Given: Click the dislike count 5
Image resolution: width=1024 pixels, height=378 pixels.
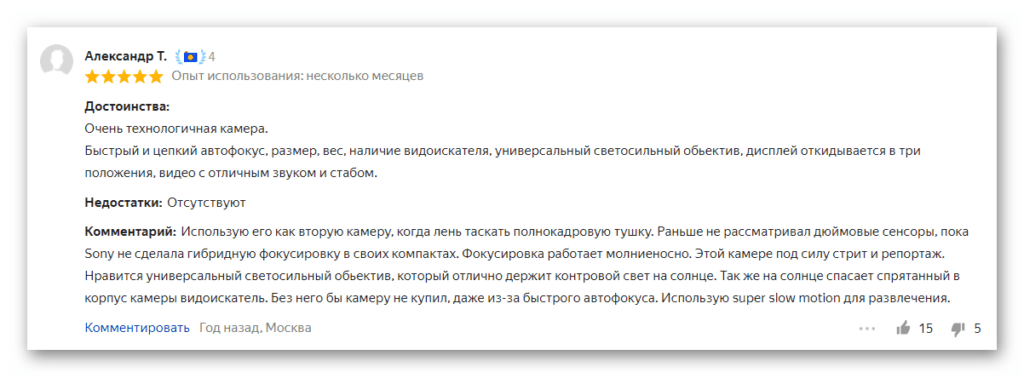Looking at the screenshot, I should tap(978, 328).
